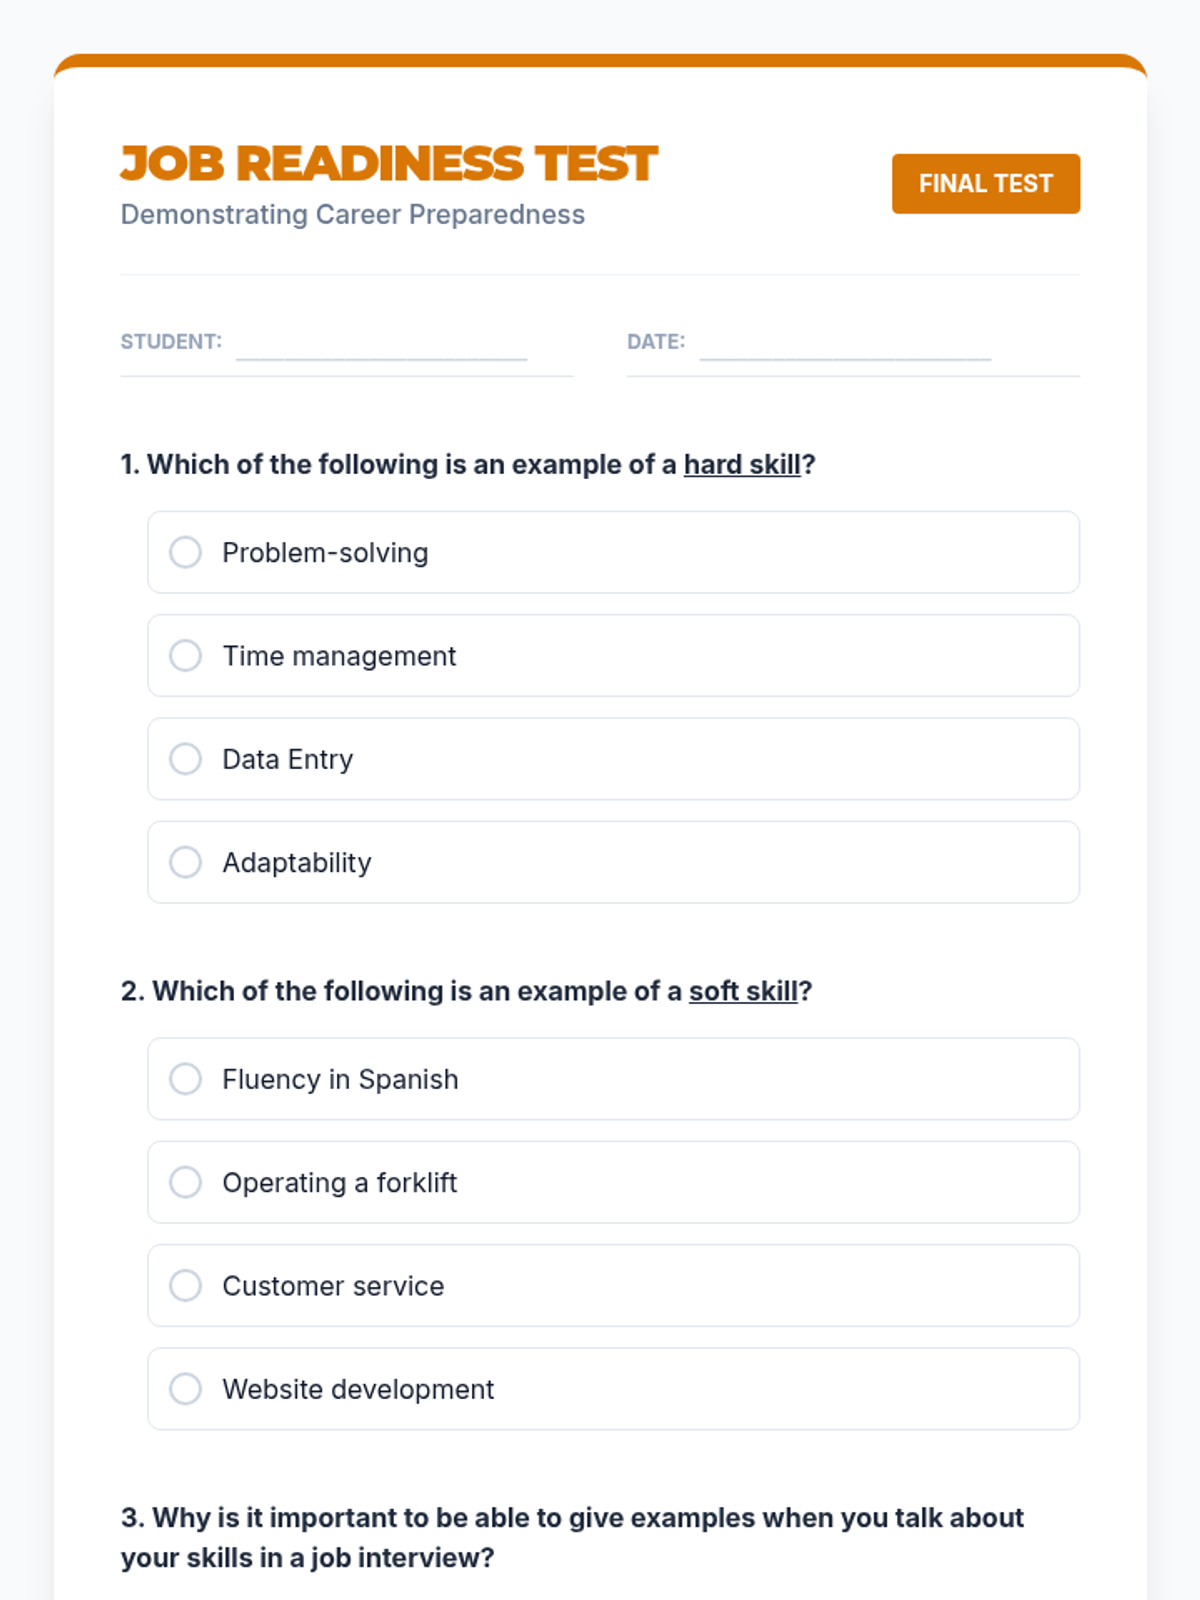Click the Problem-solving option label text
Screen dimensions: 1200x1600
325,553
